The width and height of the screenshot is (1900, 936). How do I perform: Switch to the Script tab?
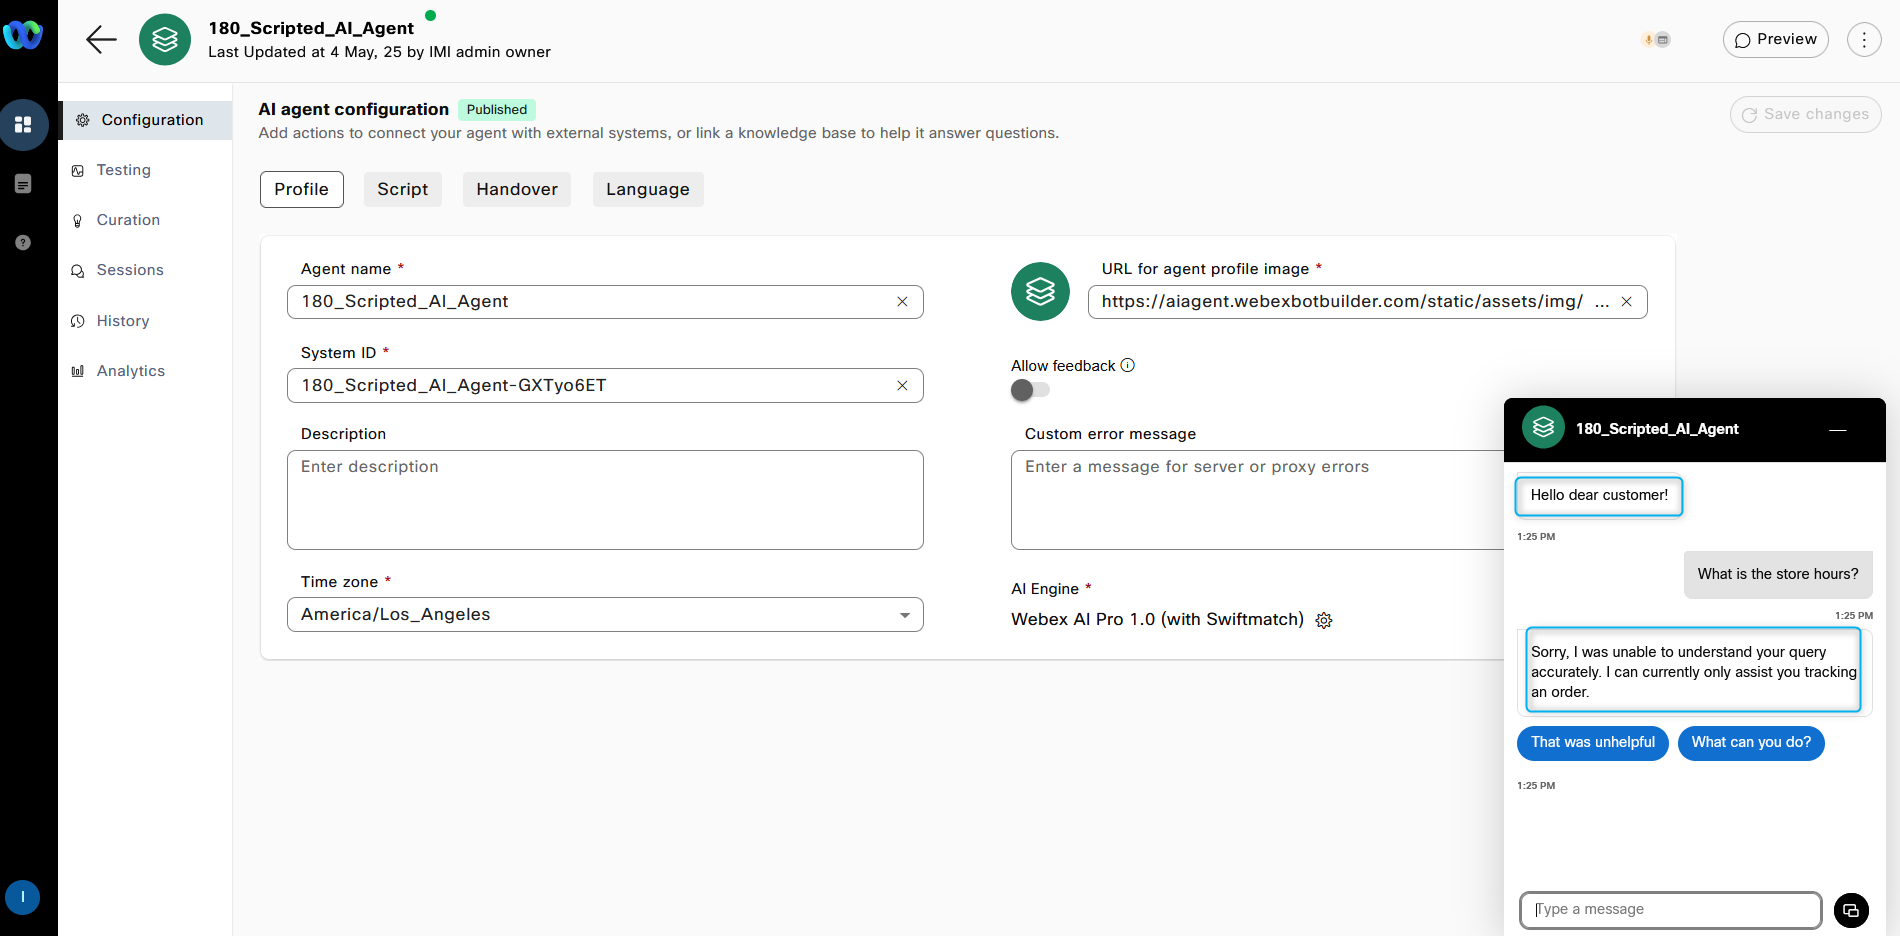click(402, 189)
